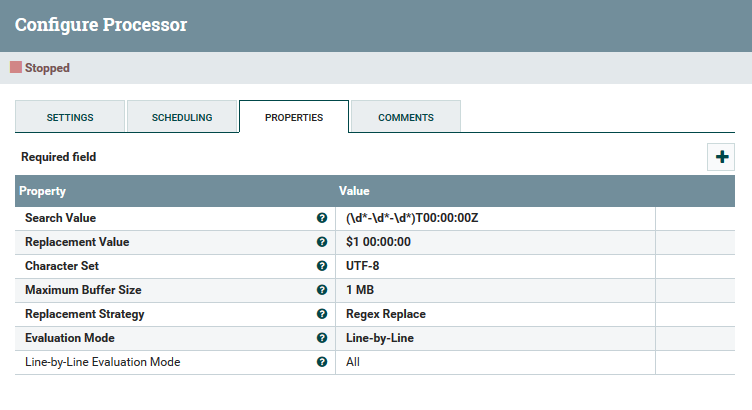Click help icon for Replacement Value
This screenshot has width=752, height=410.
322,242
